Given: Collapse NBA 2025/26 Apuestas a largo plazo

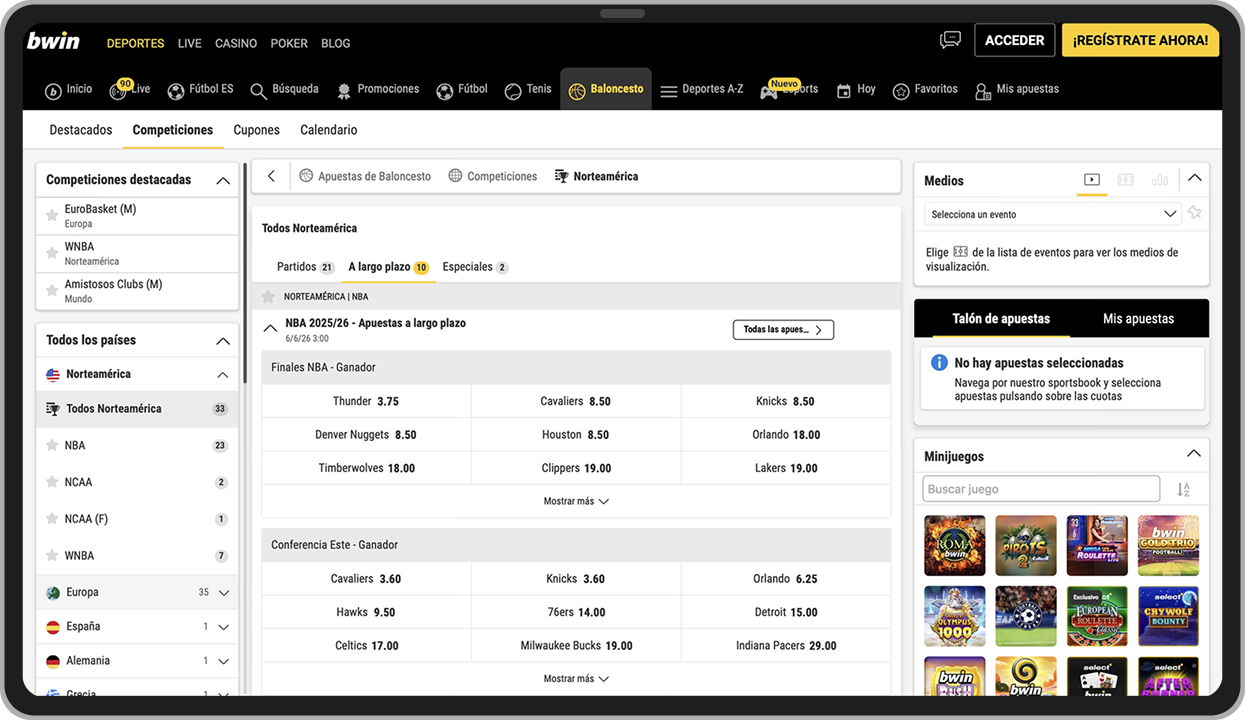Looking at the screenshot, I should pyautogui.click(x=270, y=328).
